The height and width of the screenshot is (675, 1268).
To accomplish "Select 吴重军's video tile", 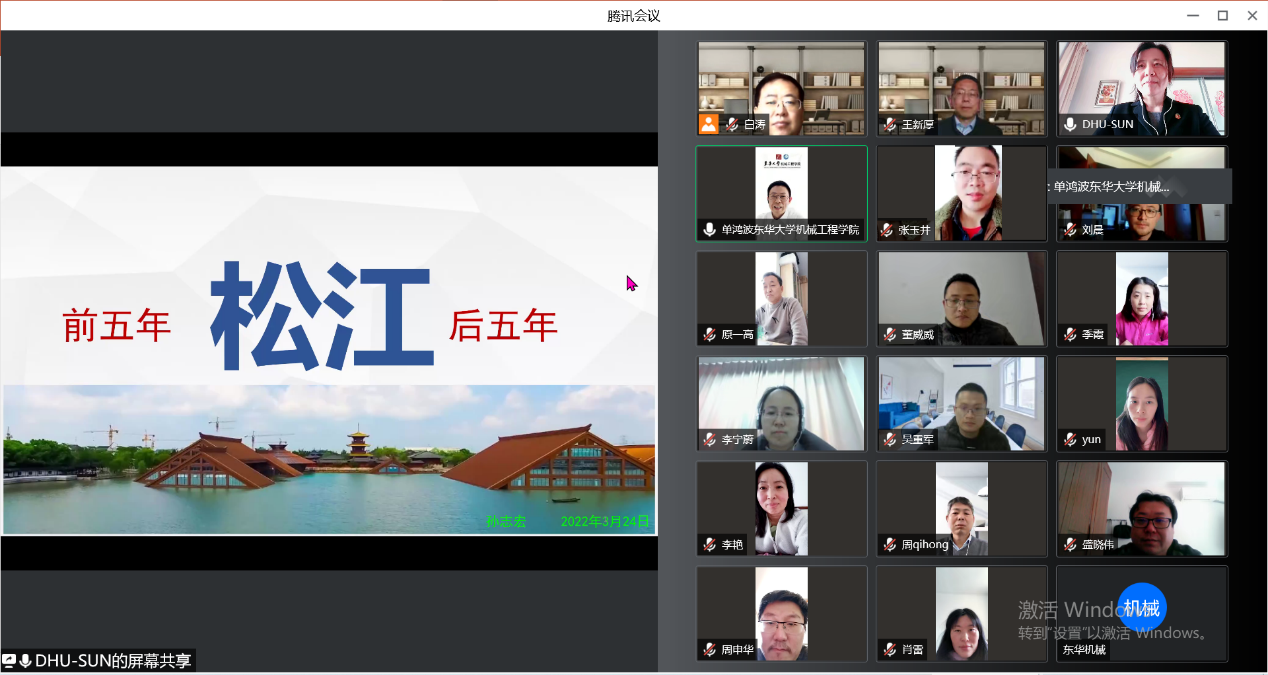I will 961,403.
